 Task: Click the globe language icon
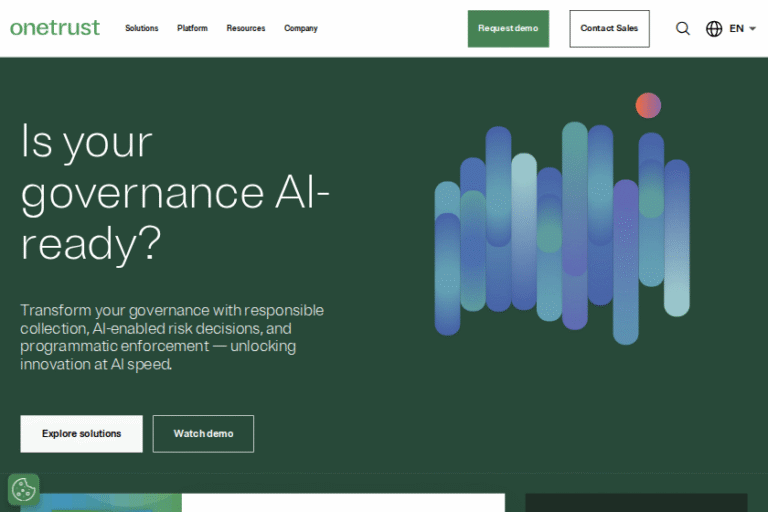point(714,29)
